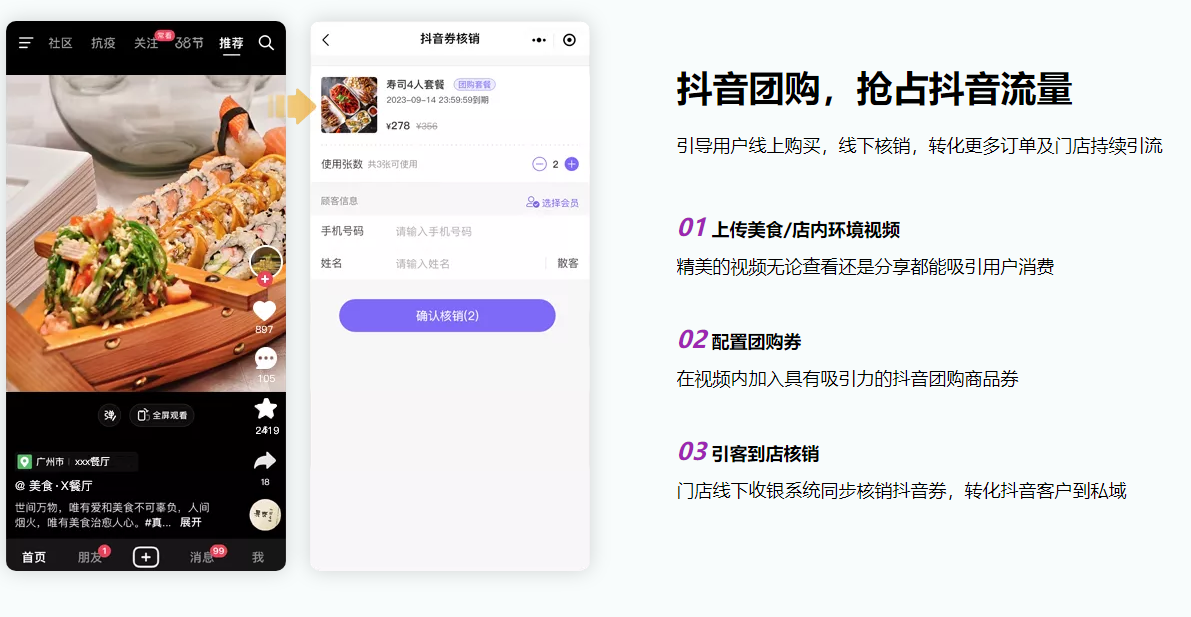Click the target-circle close icon in header

click(569, 40)
